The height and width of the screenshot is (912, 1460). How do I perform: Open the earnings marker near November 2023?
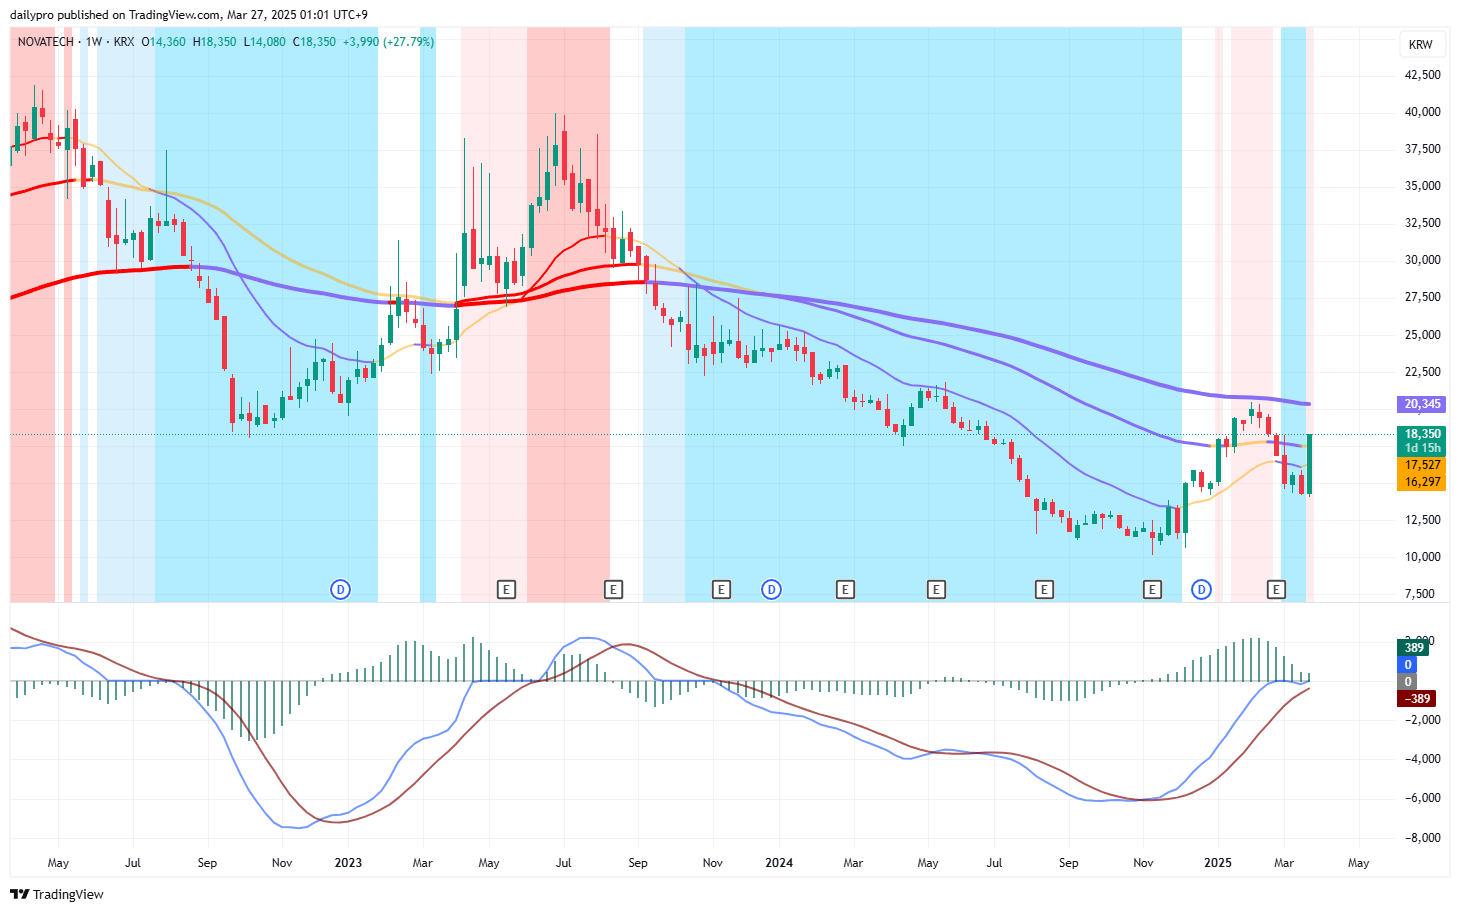coord(721,590)
